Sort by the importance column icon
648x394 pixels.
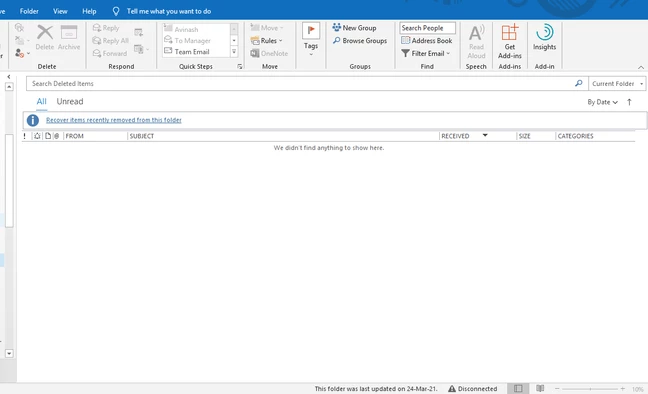click(x=25, y=136)
